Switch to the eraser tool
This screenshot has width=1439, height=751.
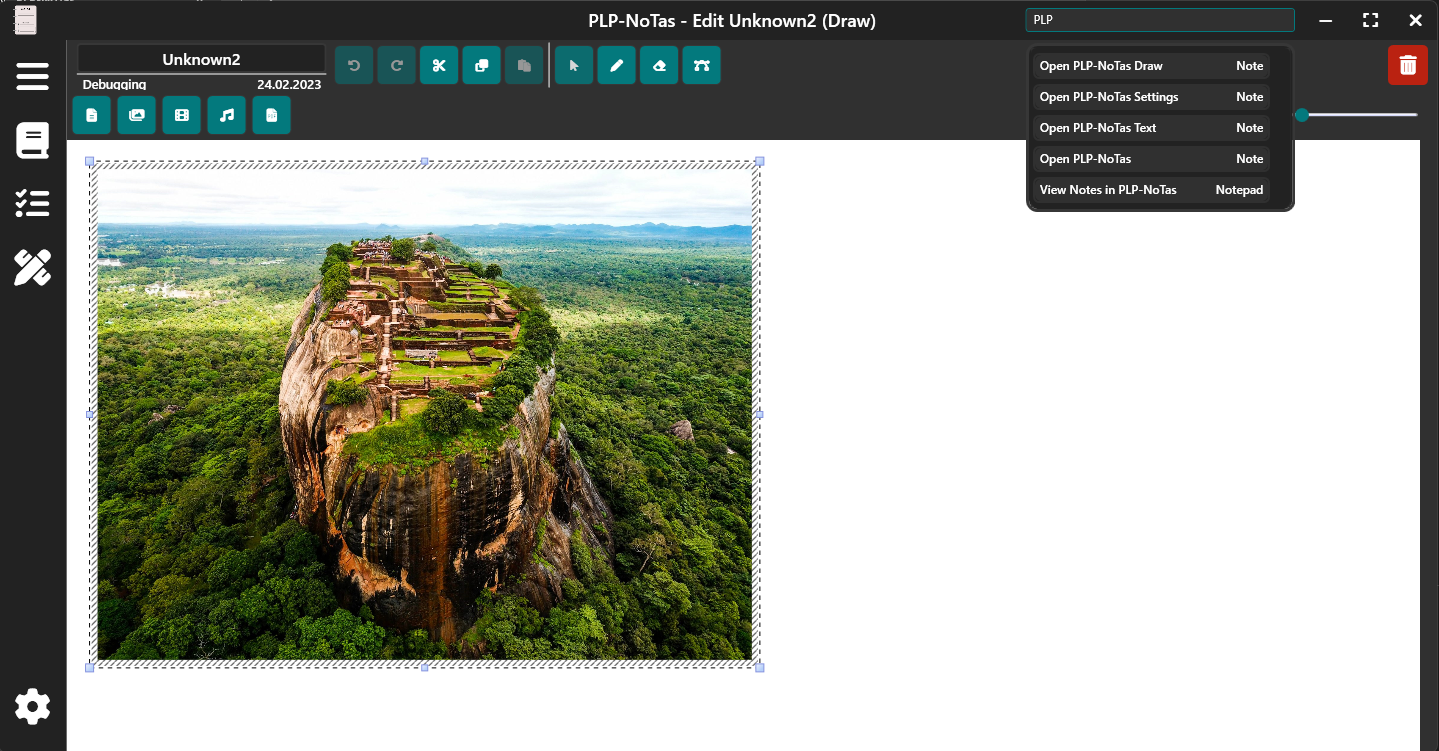click(x=659, y=65)
